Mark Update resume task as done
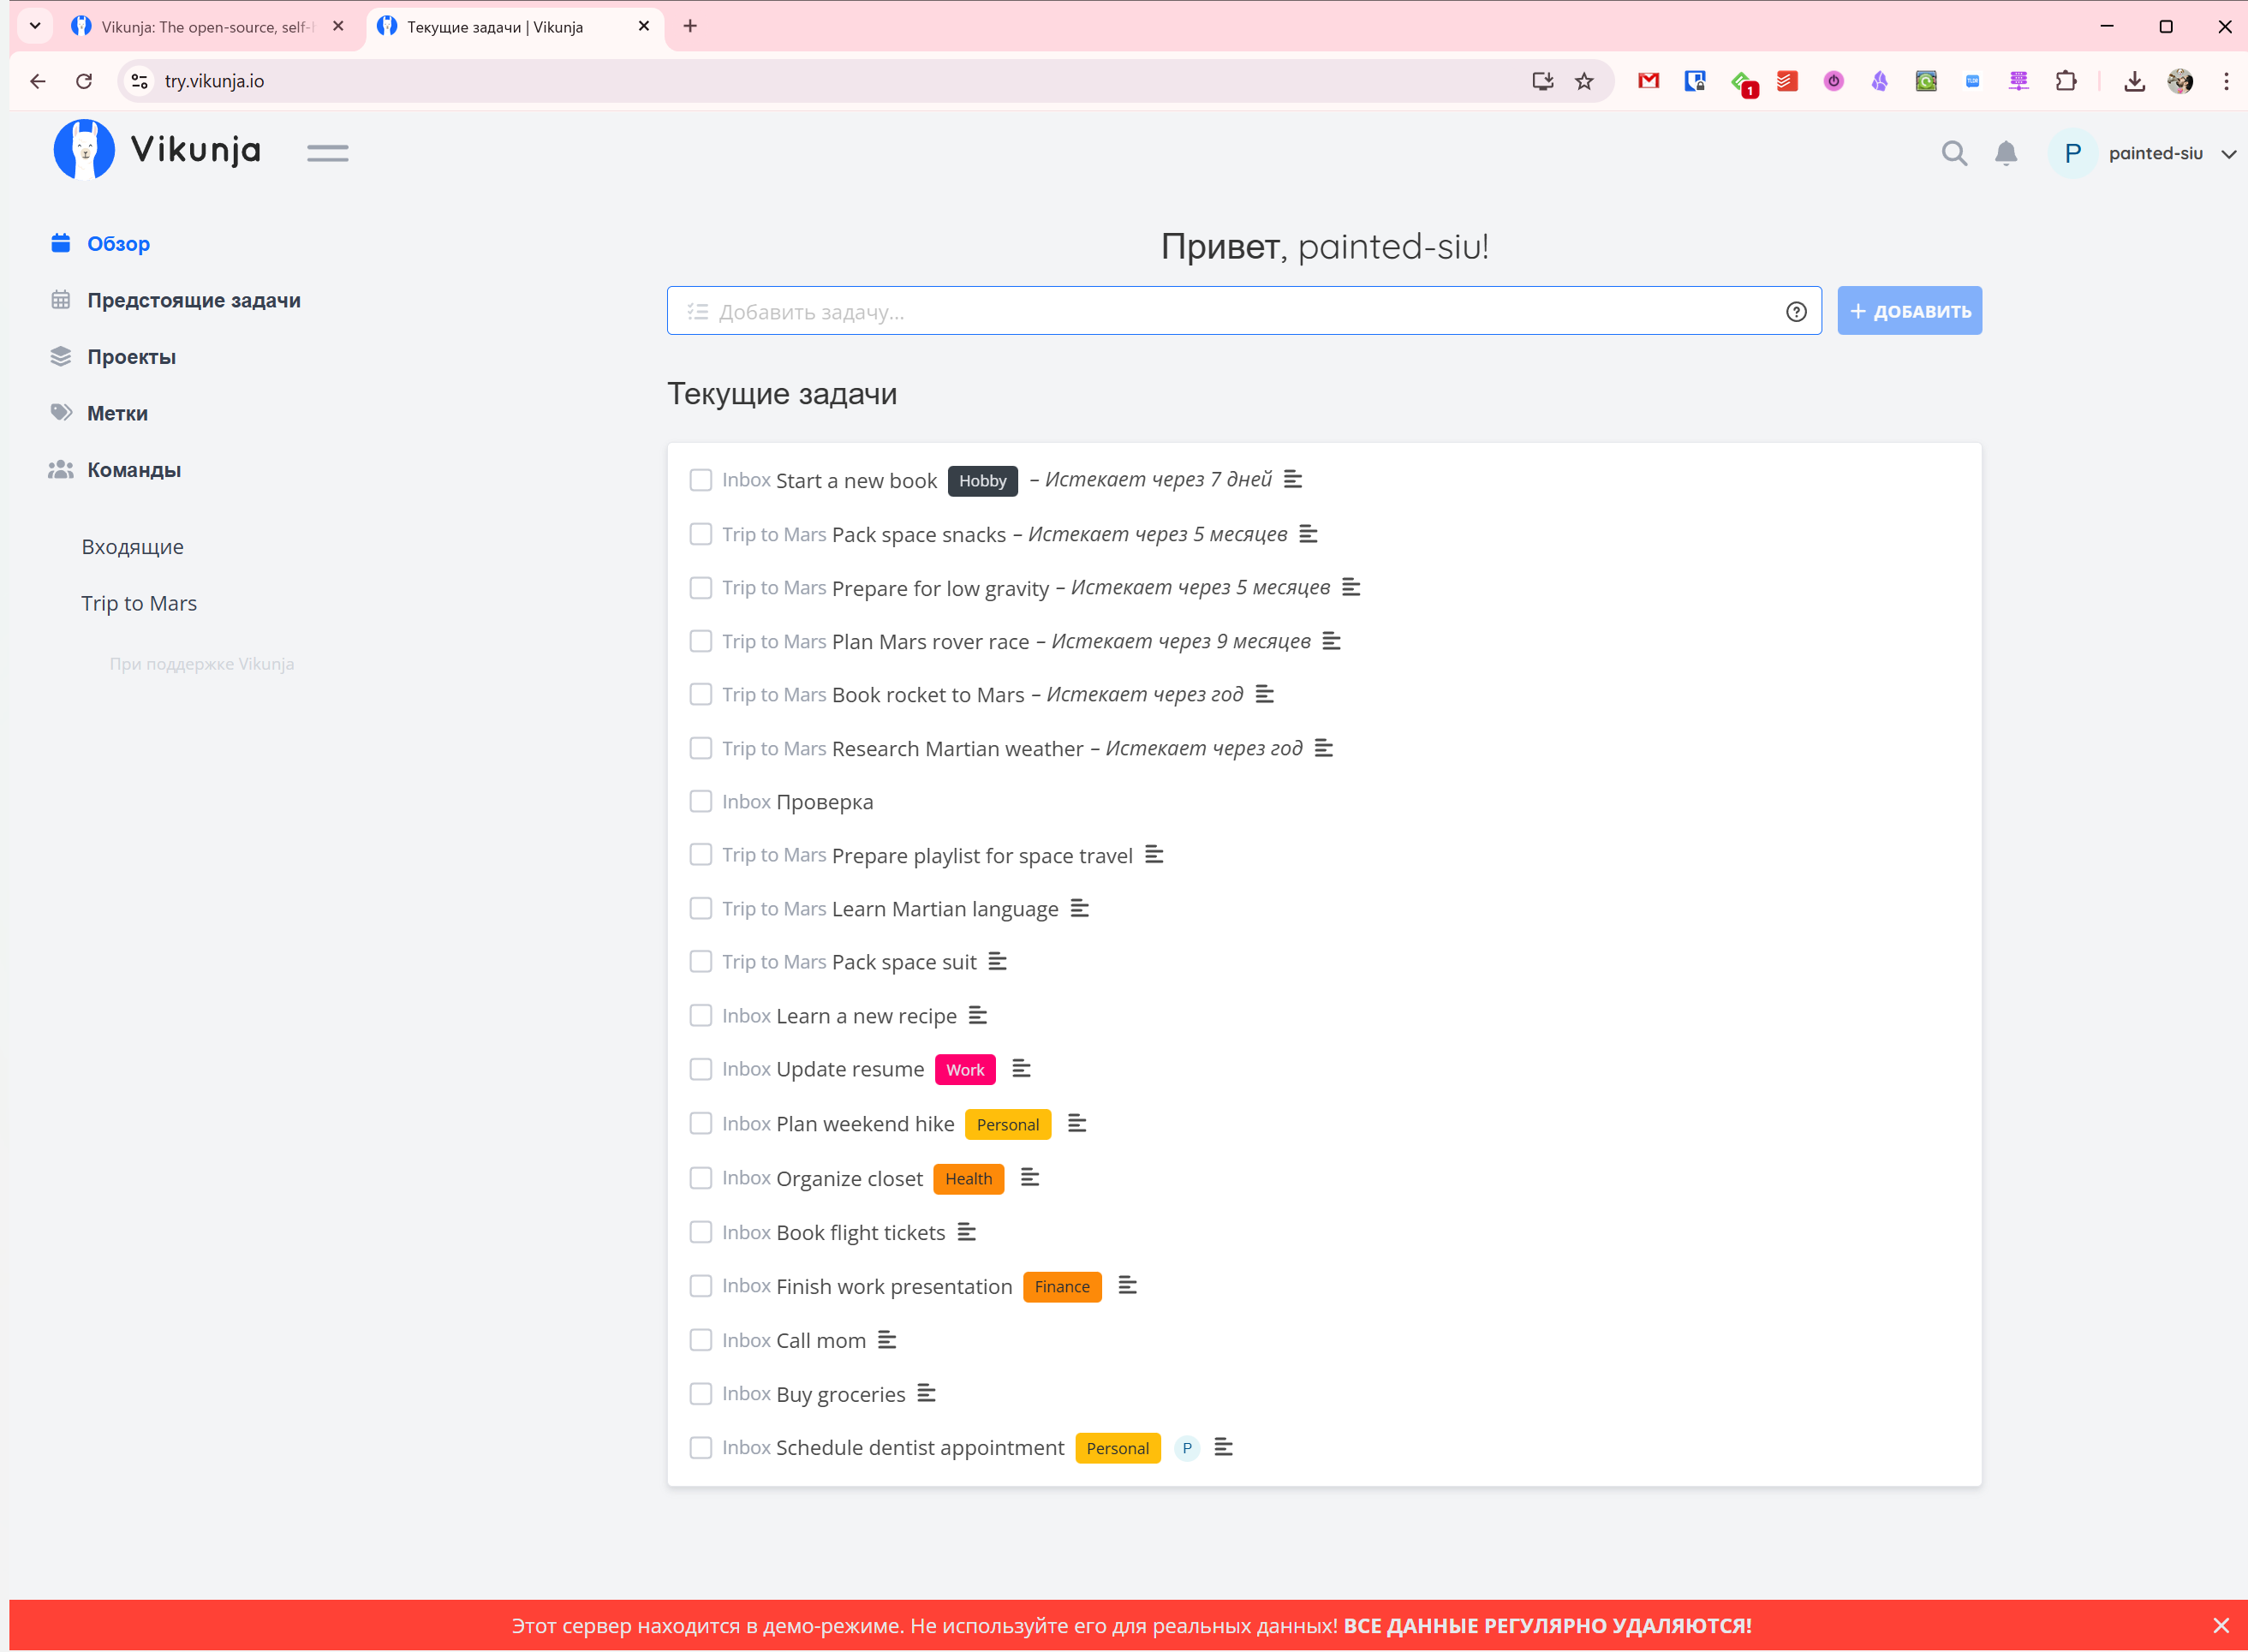Screen dimensions: 2248x1652 pos(700,1069)
